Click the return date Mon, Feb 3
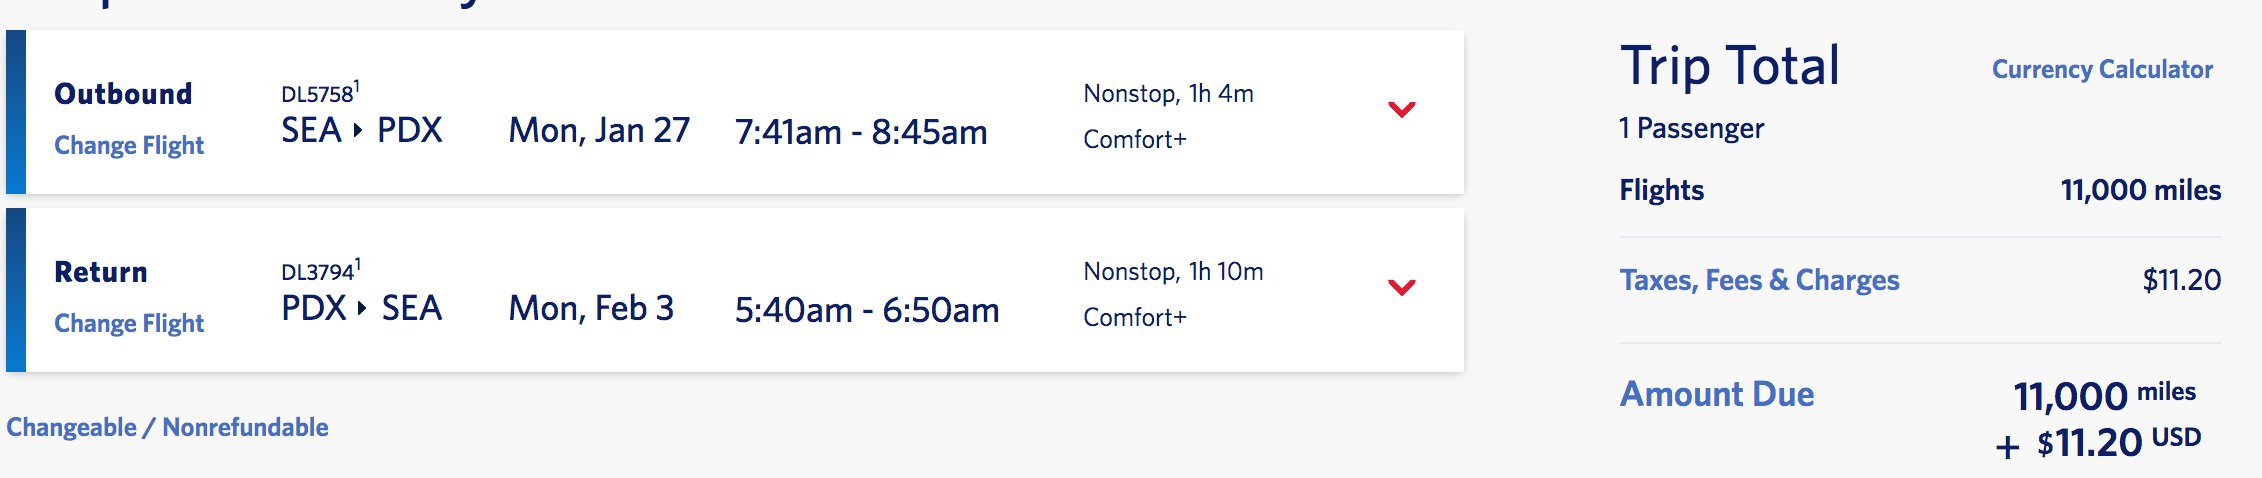 (x=591, y=309)
